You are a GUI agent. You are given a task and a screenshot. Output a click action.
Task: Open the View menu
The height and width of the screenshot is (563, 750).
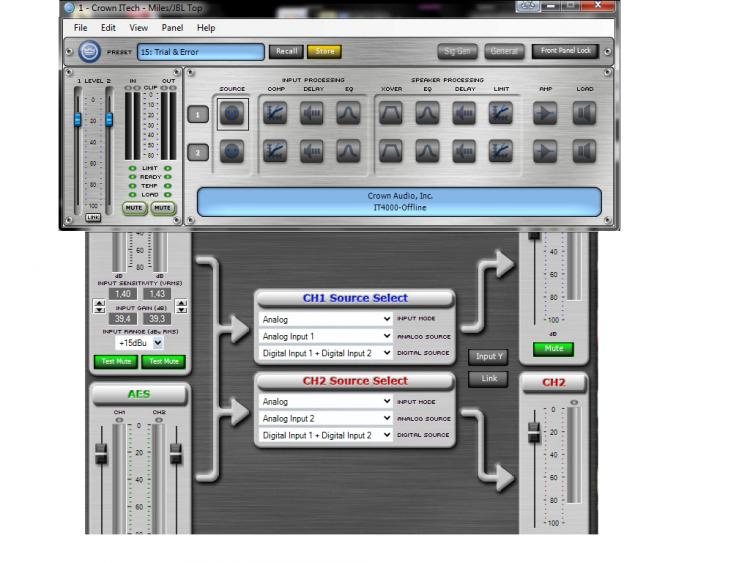click(x=139, y=28)
